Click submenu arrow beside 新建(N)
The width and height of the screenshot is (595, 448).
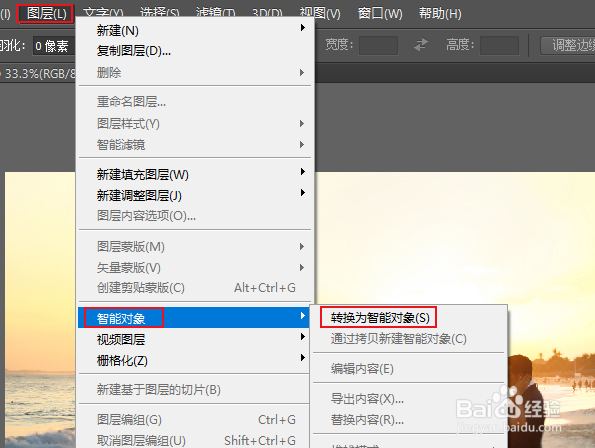302,28
